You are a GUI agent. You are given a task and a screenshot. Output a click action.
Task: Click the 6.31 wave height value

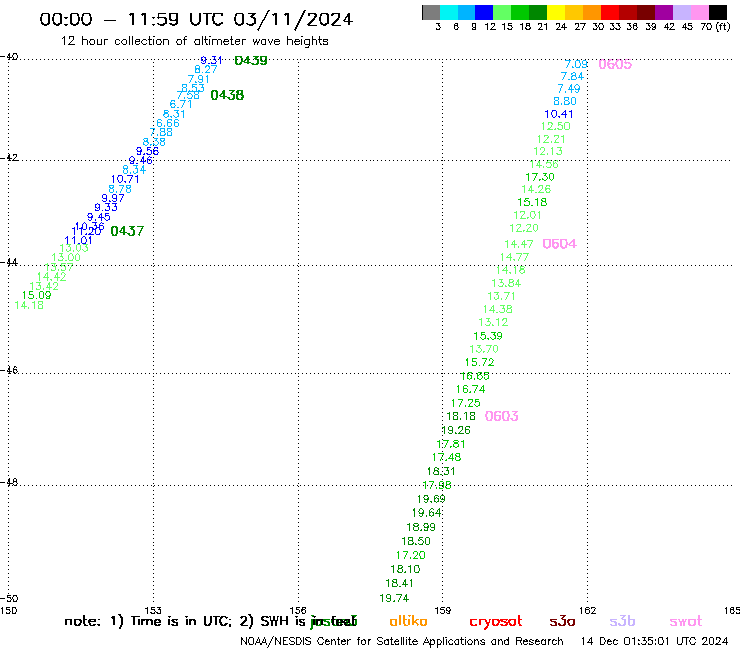tap(174, 114)
